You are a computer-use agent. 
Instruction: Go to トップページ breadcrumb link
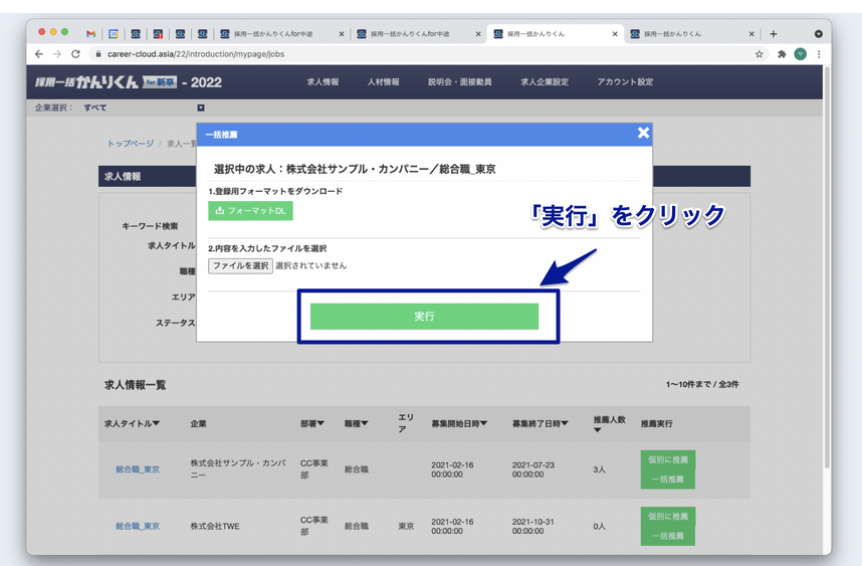click(130, 143)
